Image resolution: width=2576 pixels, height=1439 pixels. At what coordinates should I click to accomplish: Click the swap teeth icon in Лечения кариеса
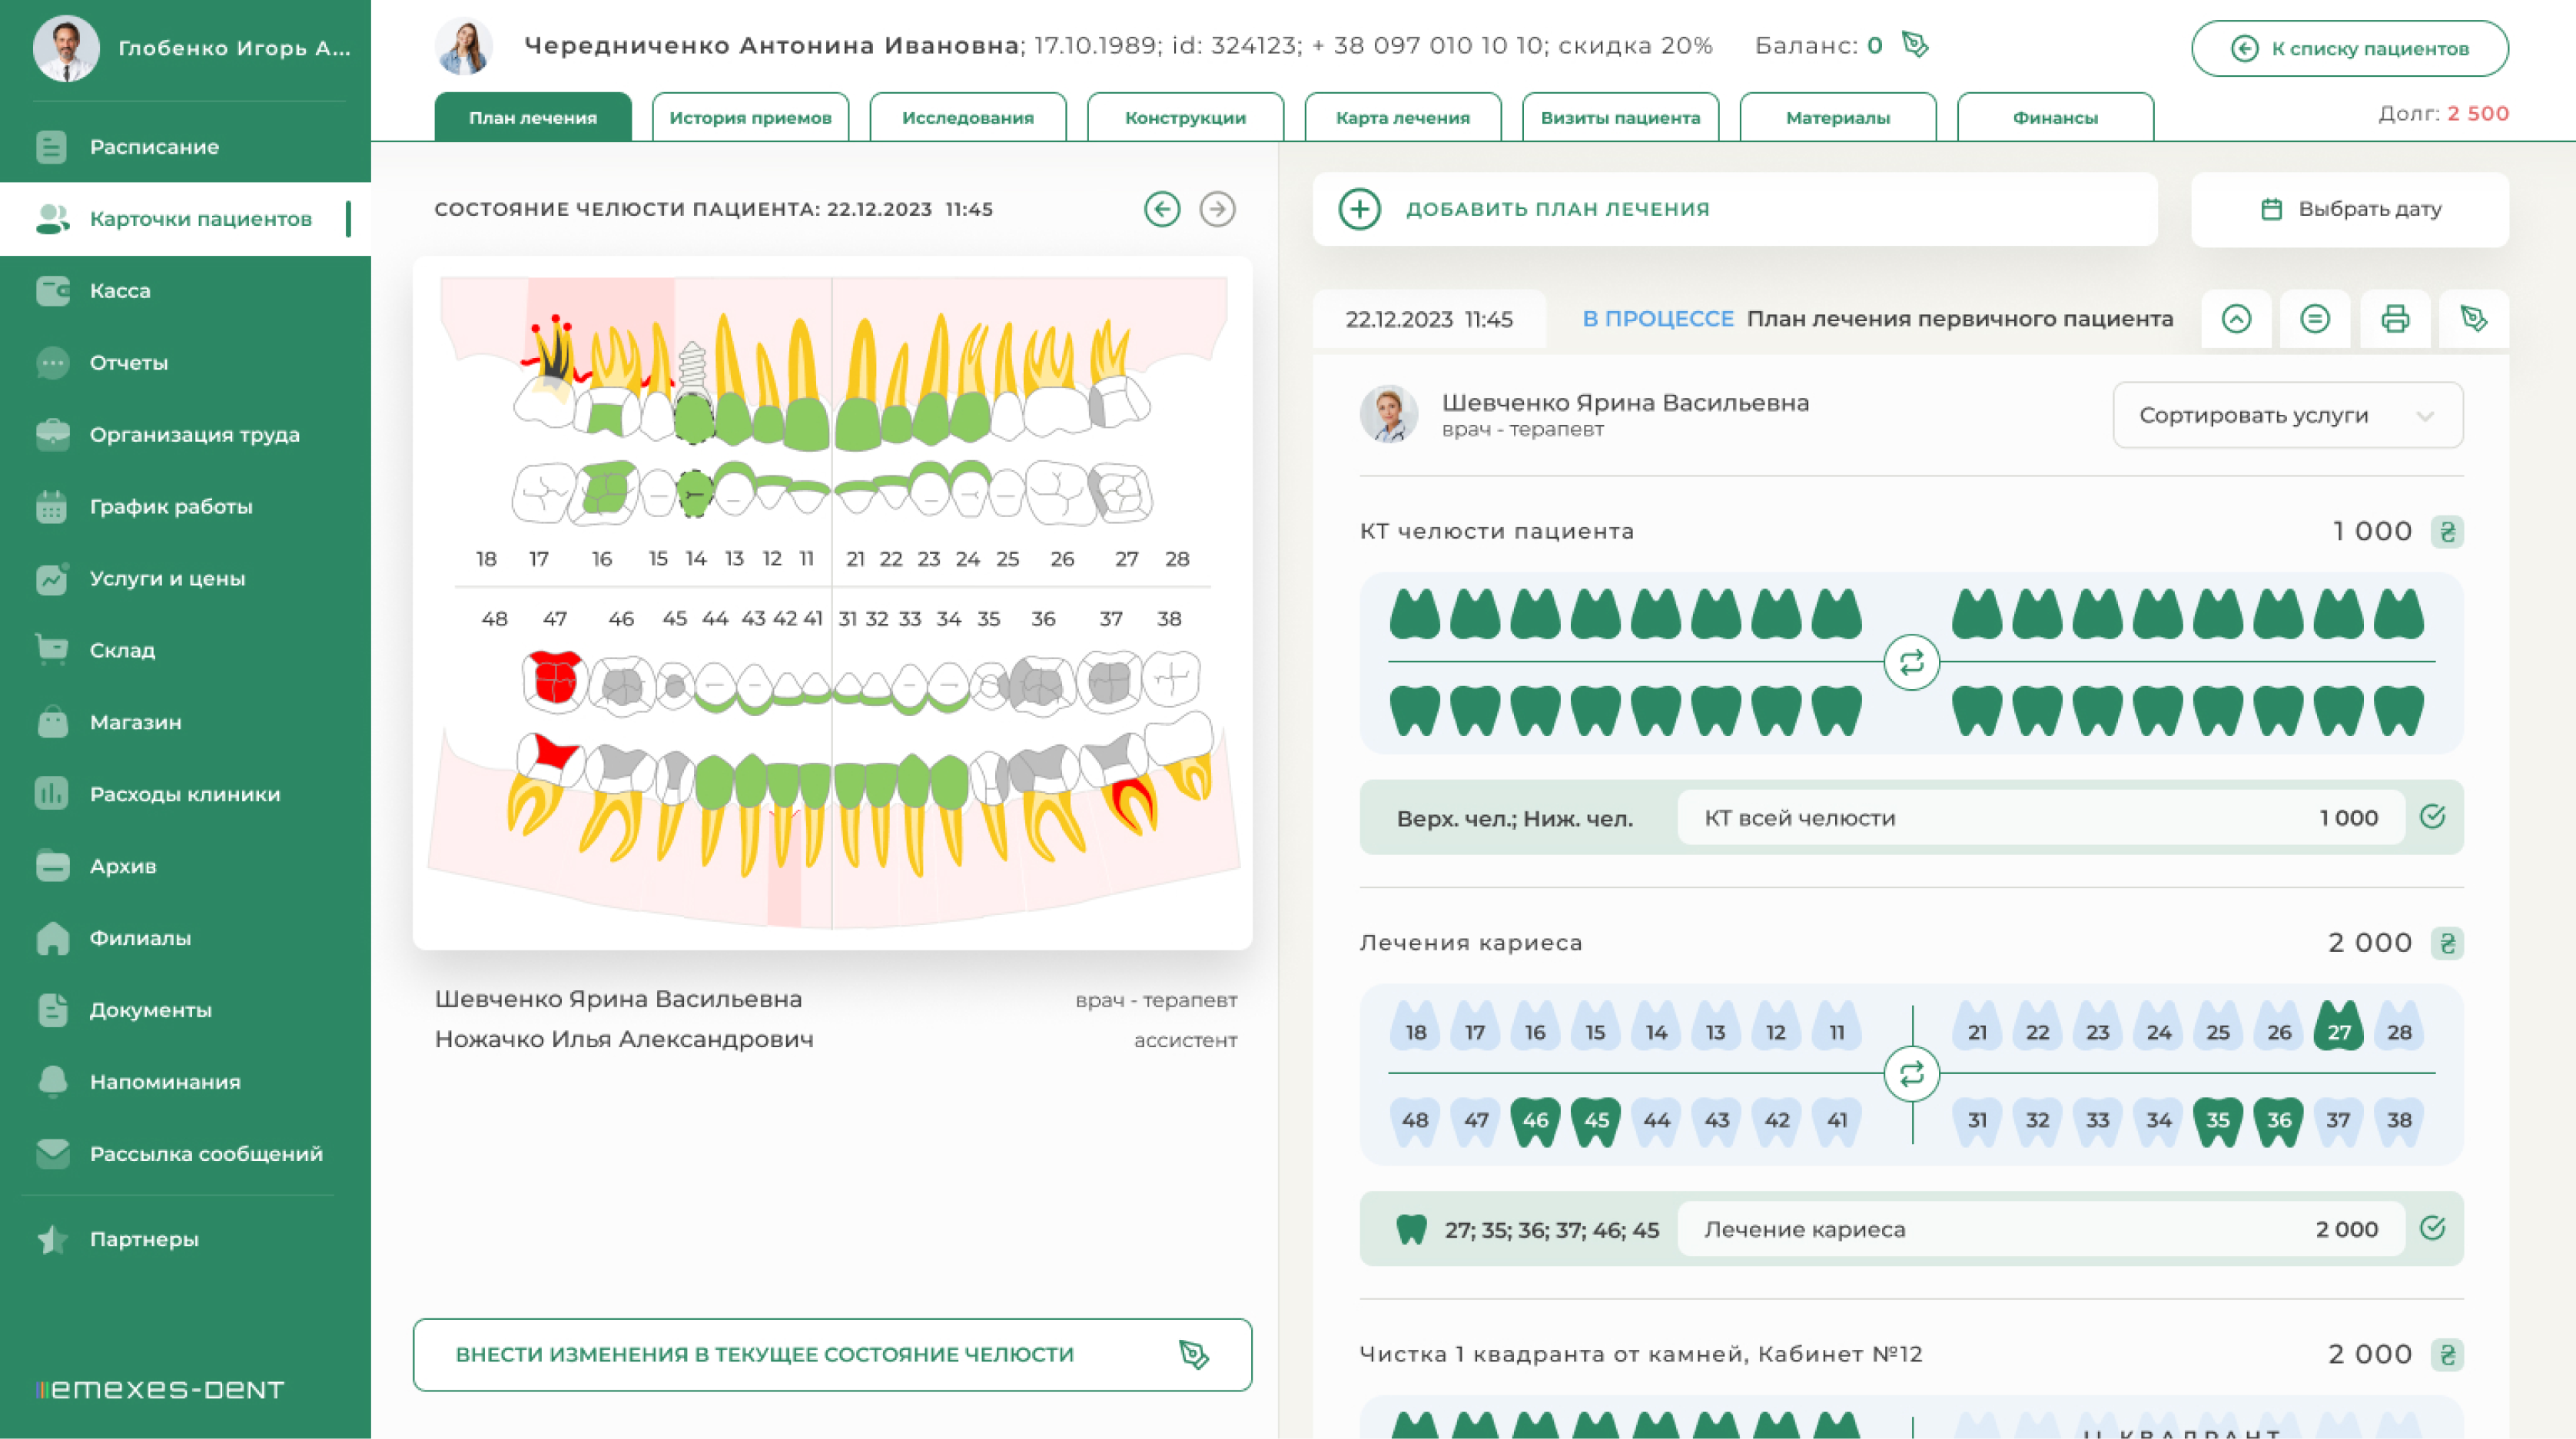pos(1911,1074)
